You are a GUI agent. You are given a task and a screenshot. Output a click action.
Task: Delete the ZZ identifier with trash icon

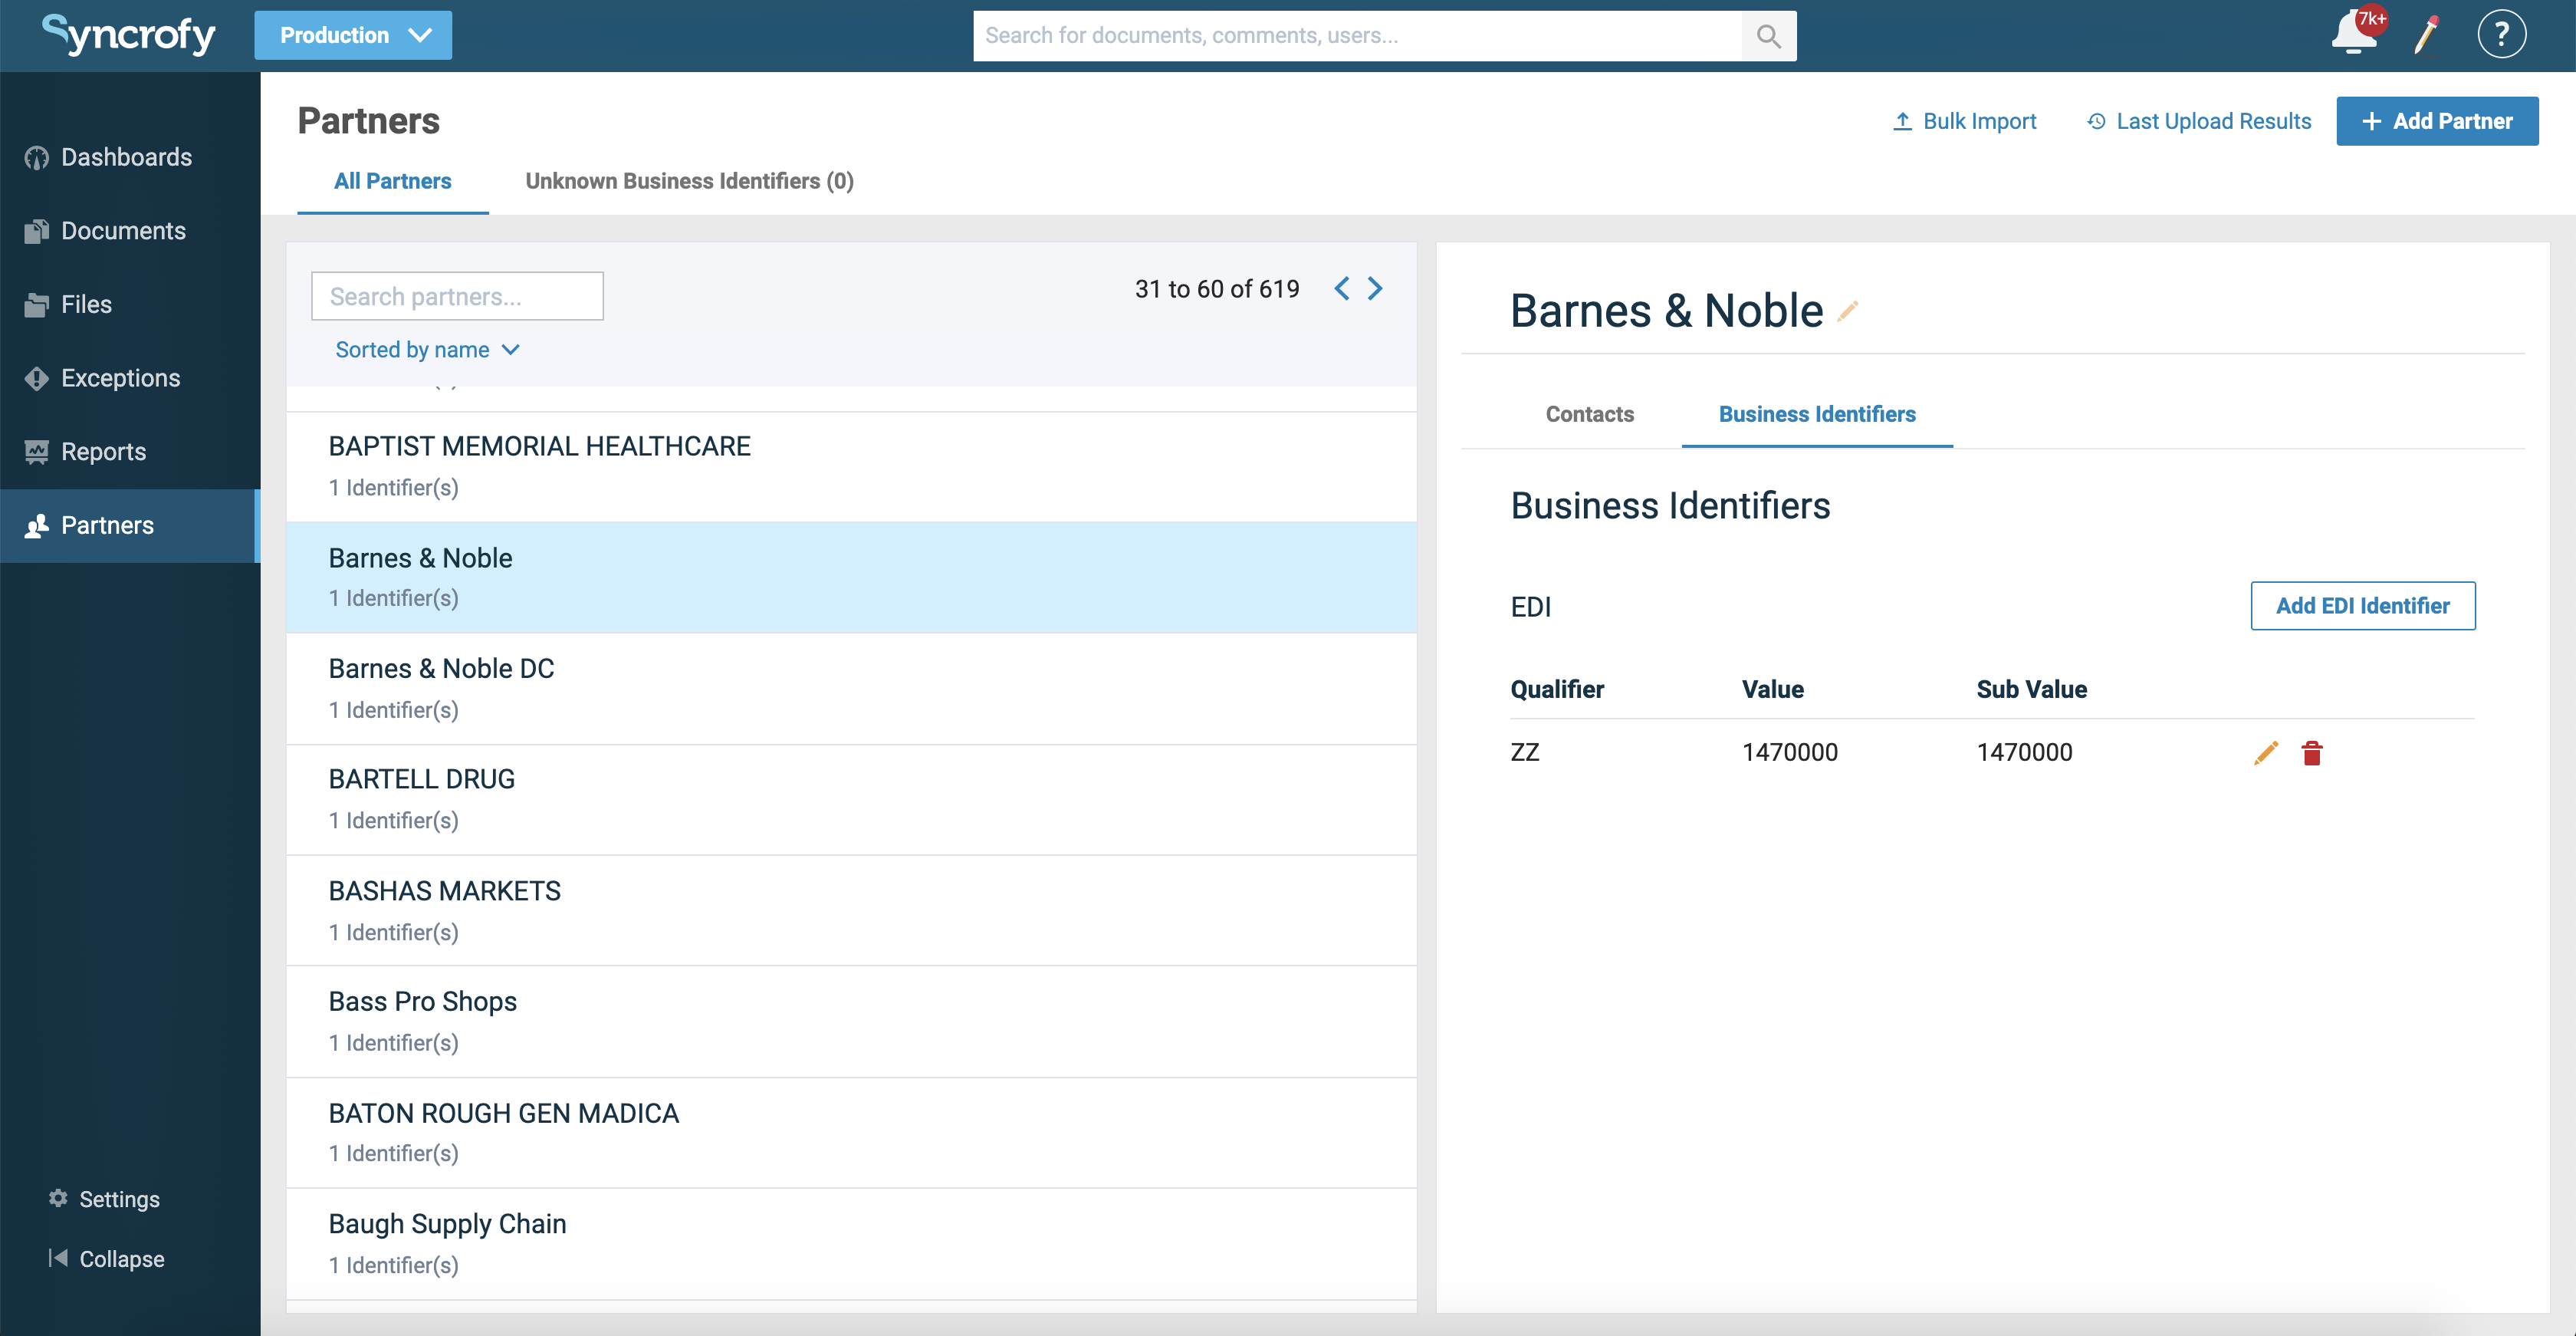coord(2311,752)
